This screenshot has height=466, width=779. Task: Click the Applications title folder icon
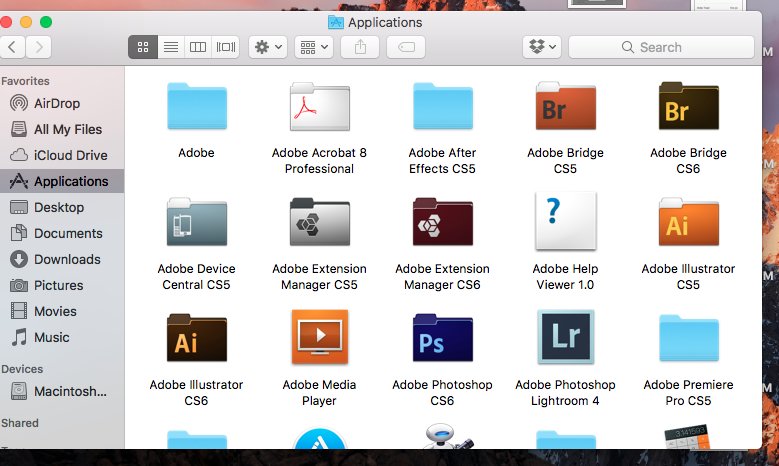[x=336, y=22]
